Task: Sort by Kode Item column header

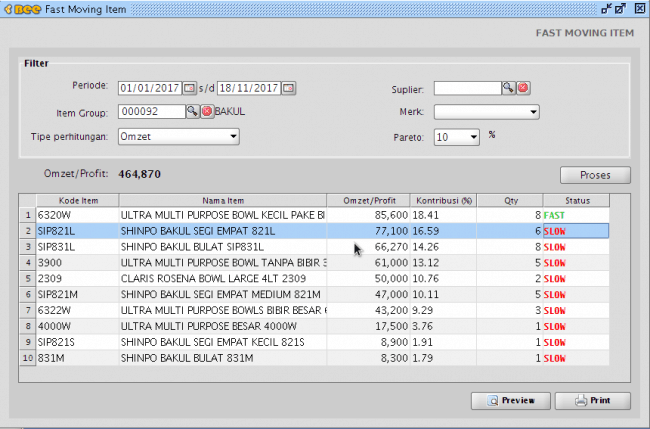Action: coord(78,201)
